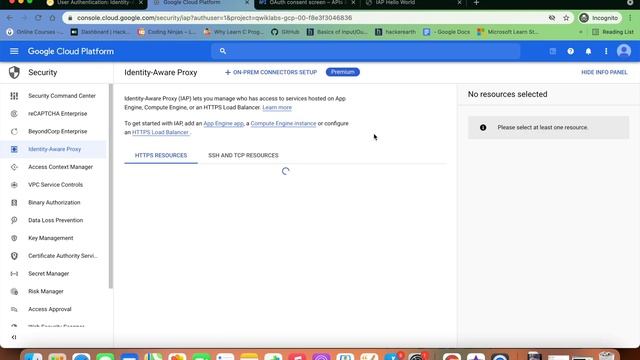Click the BeyondCorp Enterprise icon

click(14, 131)
